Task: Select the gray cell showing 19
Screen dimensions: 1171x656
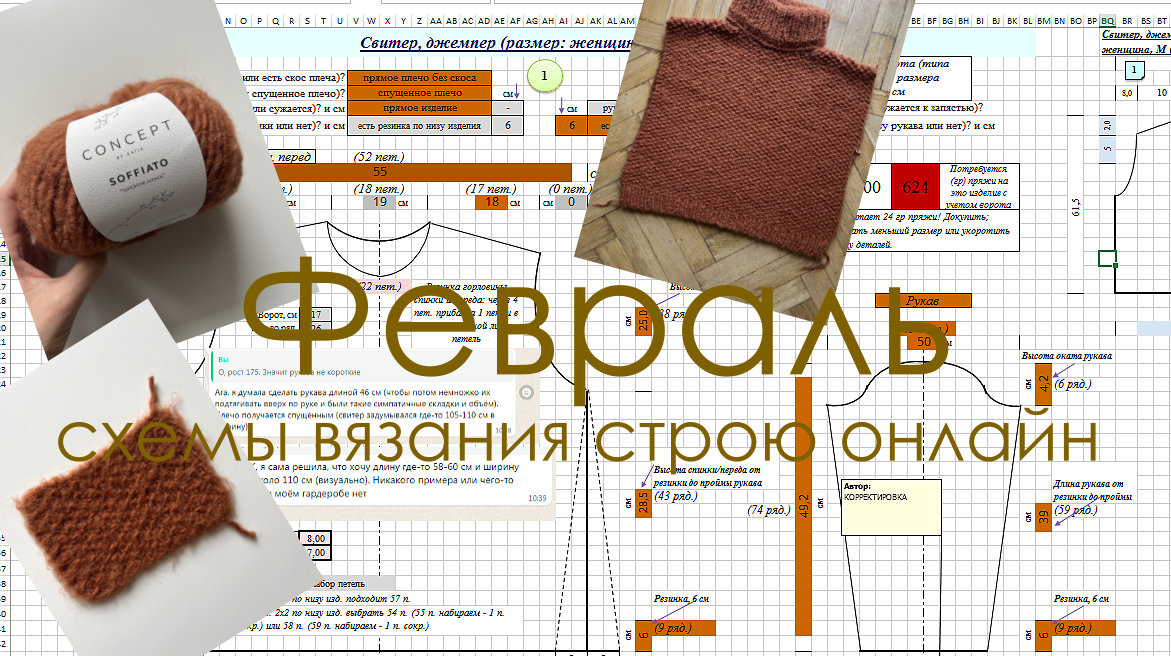Action: pos(379,202)
